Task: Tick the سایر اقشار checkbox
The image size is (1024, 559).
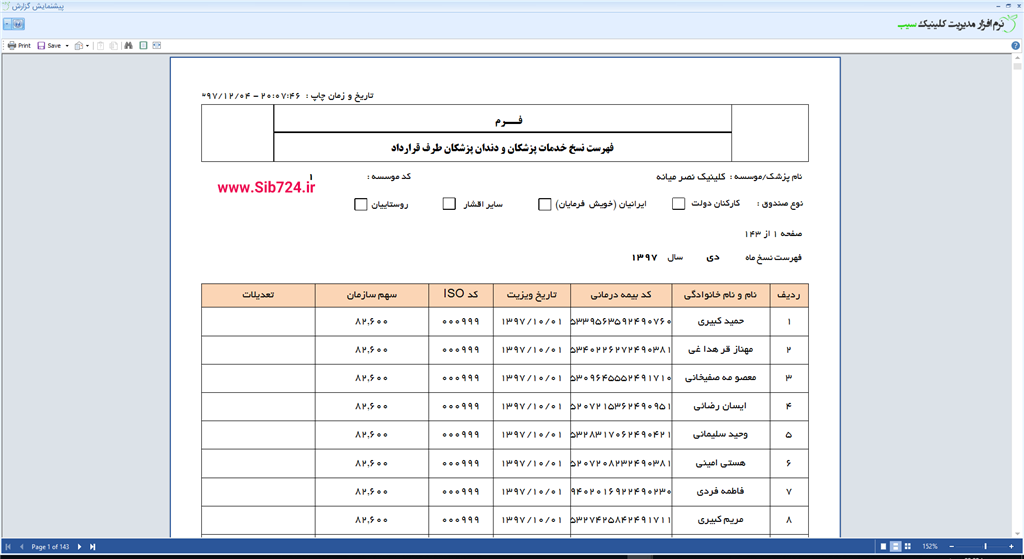Action: [x=449, y=204]
